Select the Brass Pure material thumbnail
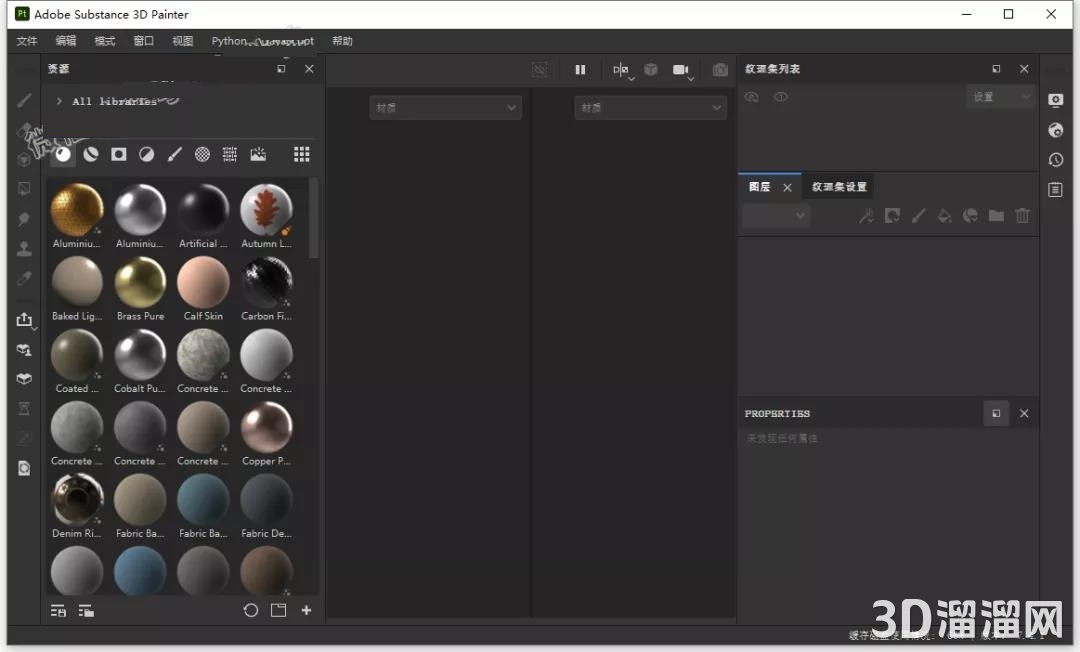 (x=140, y=283)
